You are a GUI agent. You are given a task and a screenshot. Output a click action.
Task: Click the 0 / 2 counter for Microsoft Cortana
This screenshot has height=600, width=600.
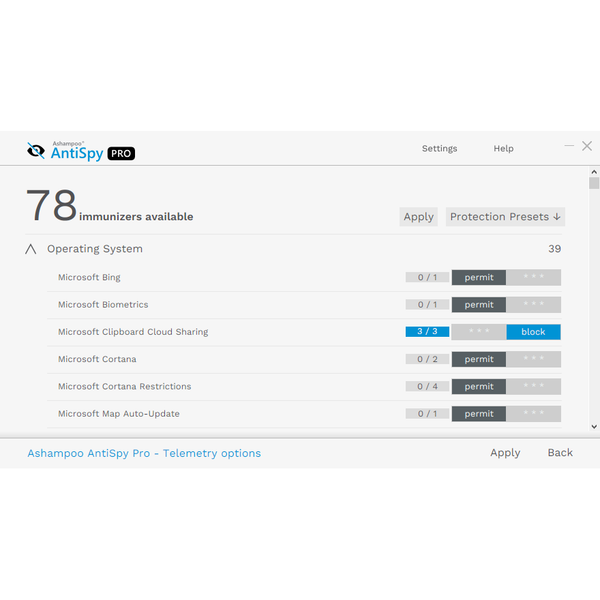coord(427,359)
